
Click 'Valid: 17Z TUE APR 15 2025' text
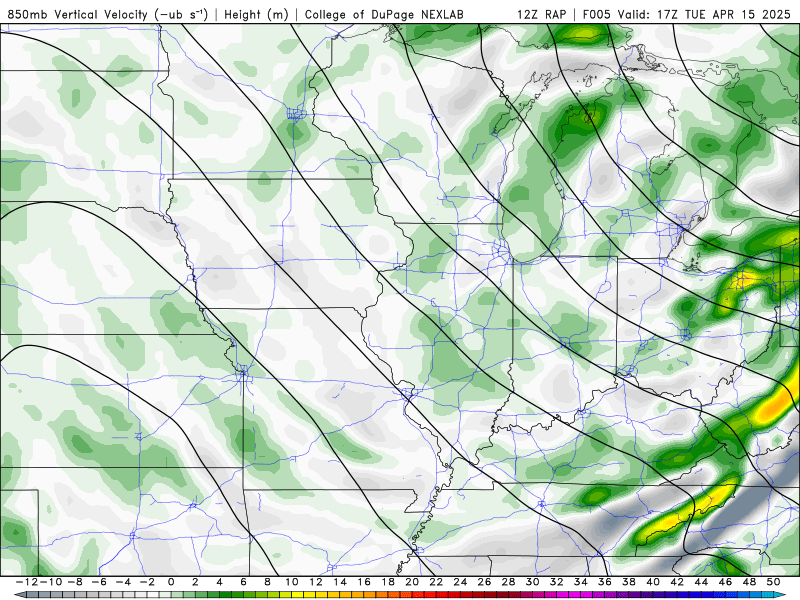(x=704, y=14)
